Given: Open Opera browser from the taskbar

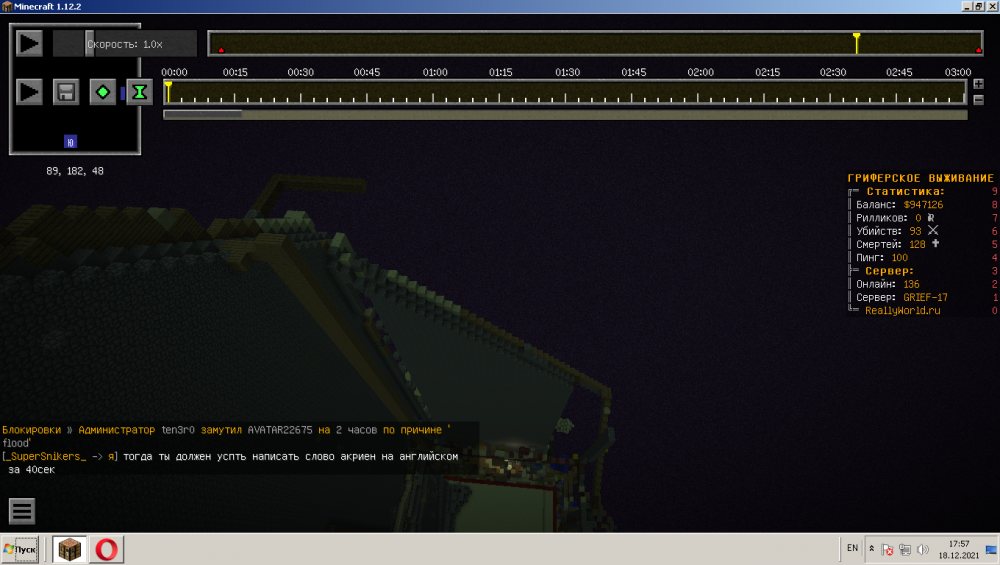Looking at the screenshot, I should 107,549.
